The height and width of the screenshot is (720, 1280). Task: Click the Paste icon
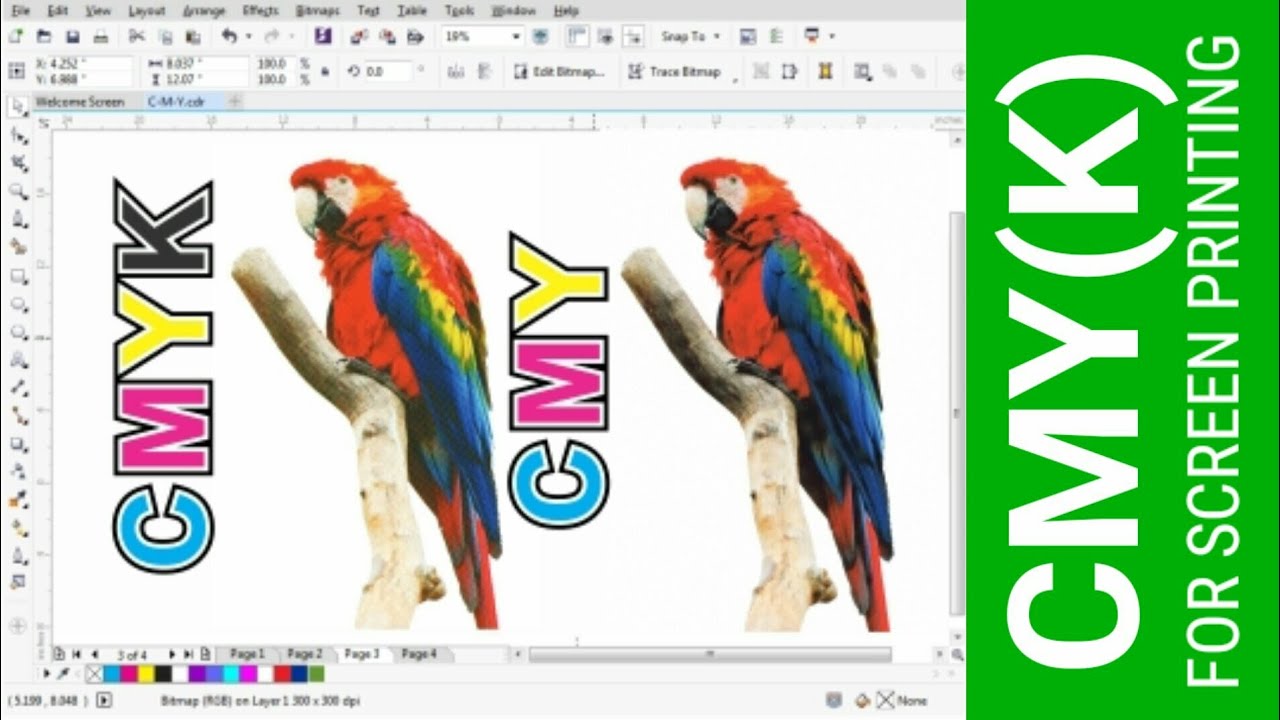pyautogui.click(x=193, y=36)
